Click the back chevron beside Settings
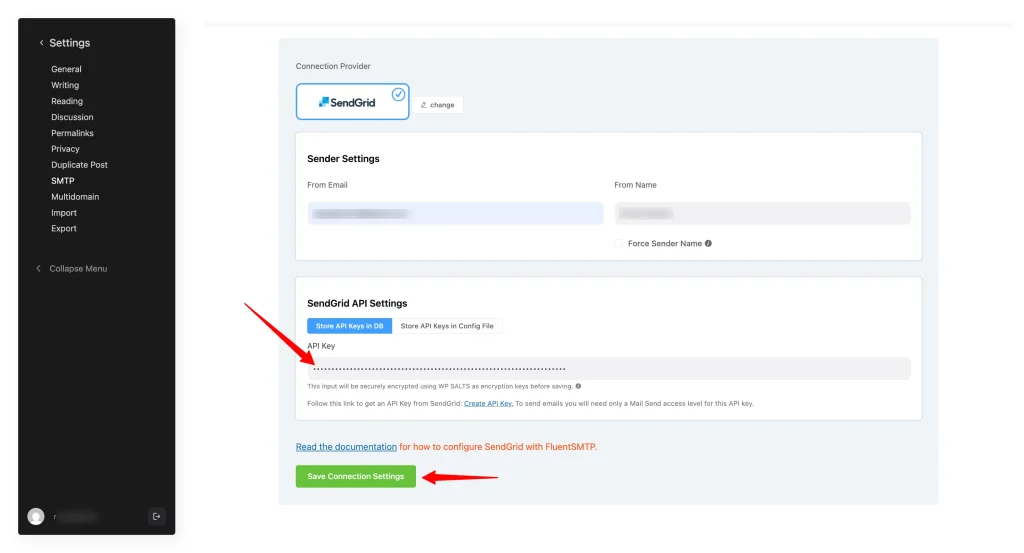1024x553 pixels. pyautogui.click(x=41, y=43)
